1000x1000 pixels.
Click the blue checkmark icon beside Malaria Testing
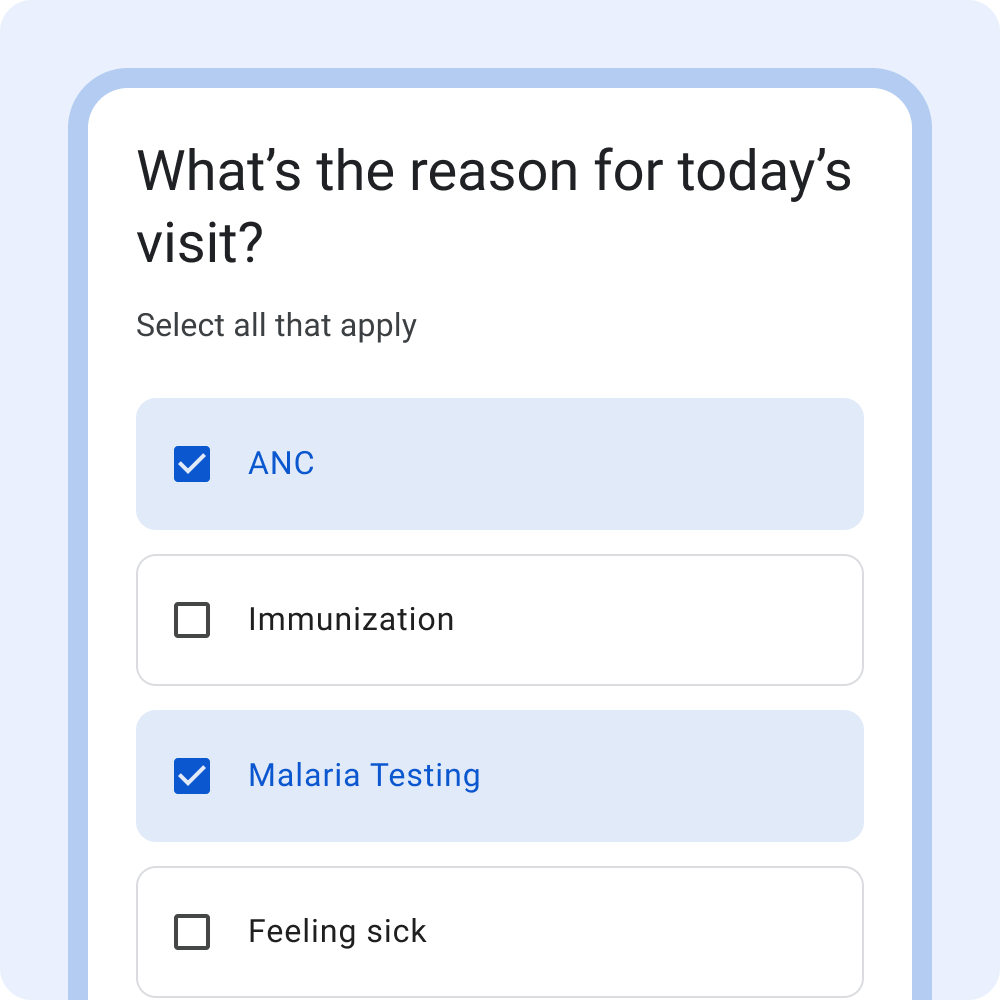pos(191,775)
